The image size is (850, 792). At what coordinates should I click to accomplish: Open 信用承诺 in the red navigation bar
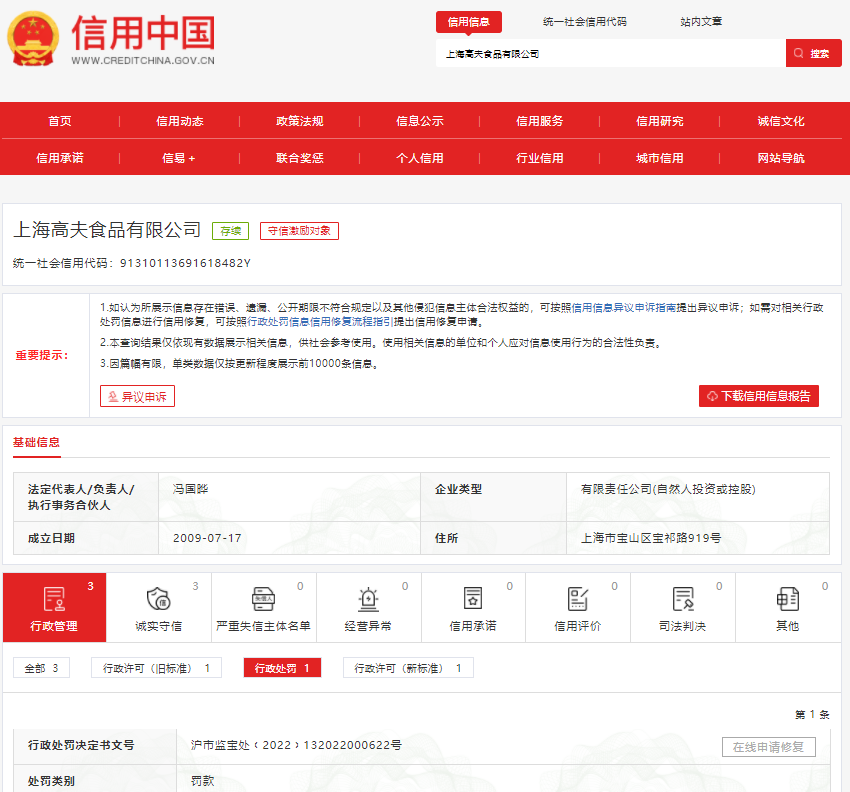tap(60, 158)
